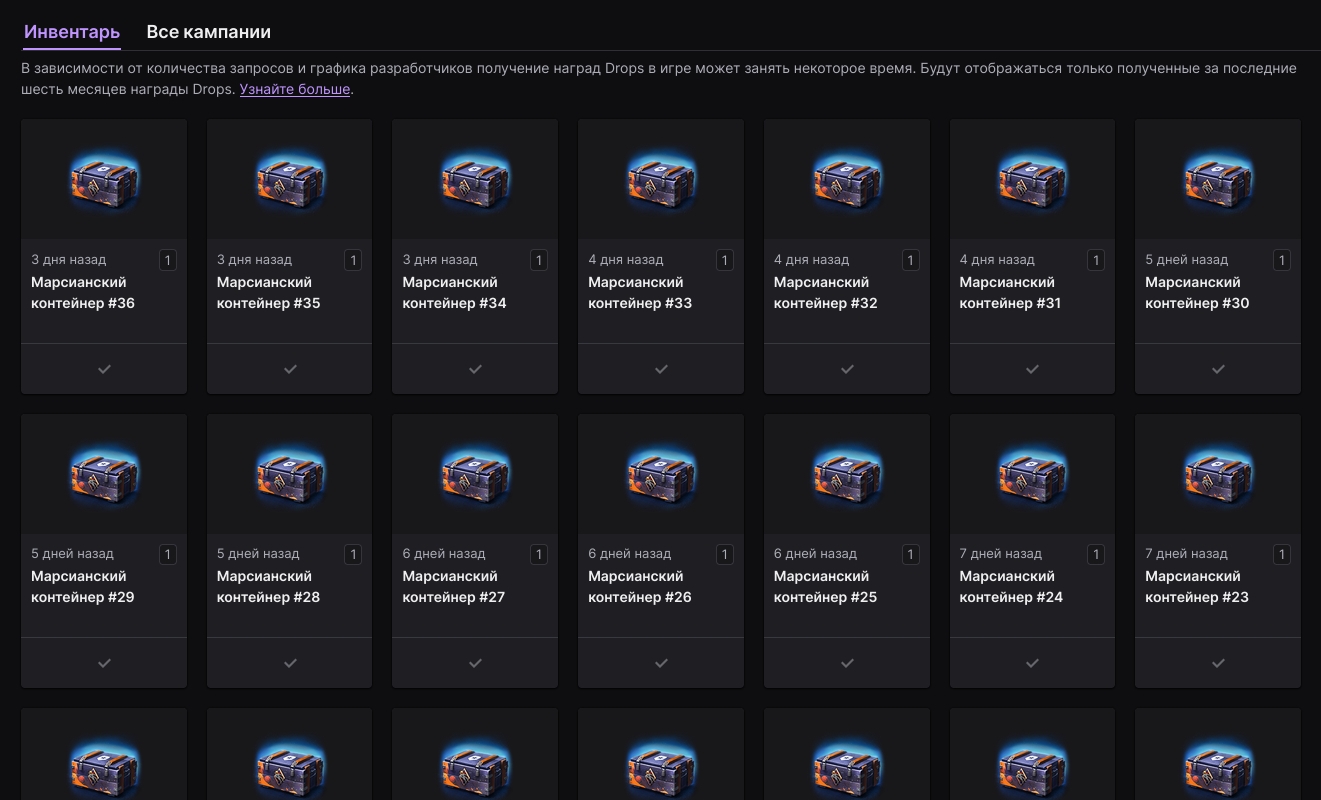Click the Марсианский контейнер #30 chest image
Image resolution: width=1321 pixels, height=800 pixels.
click(1218, 181)
